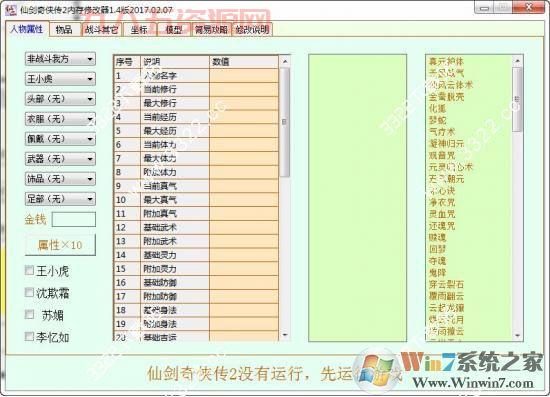Image resolution: width=550 pixels, height=397 pixels.
Task: Select 还魂咒 in the skill list
Action: (442, 226)
